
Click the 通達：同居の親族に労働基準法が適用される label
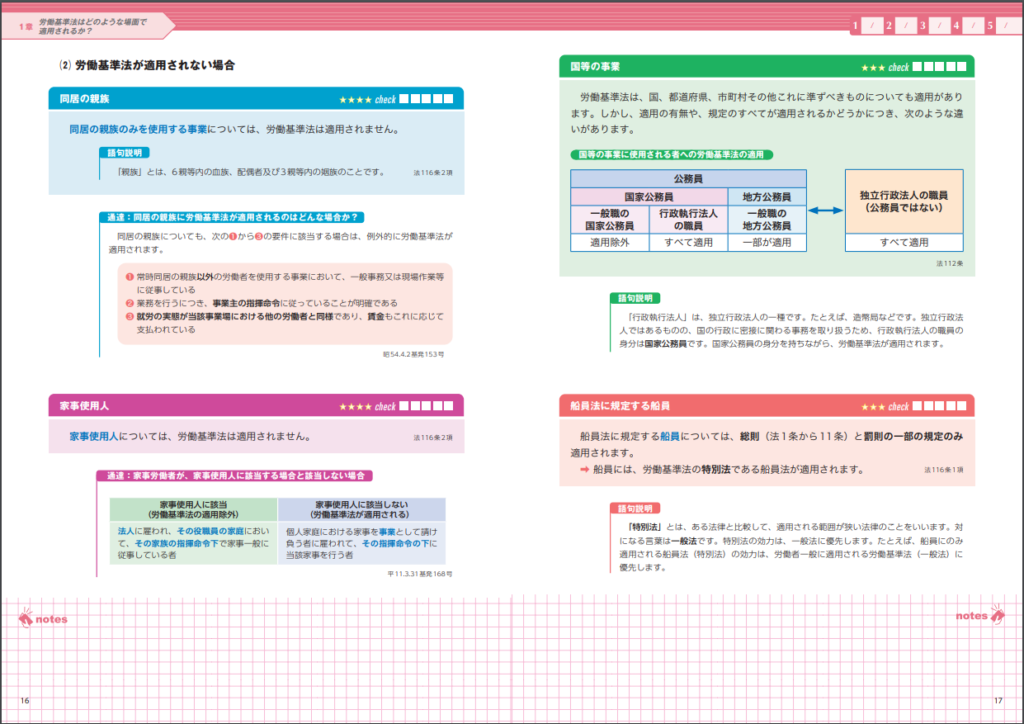click(x=232, y=217)
